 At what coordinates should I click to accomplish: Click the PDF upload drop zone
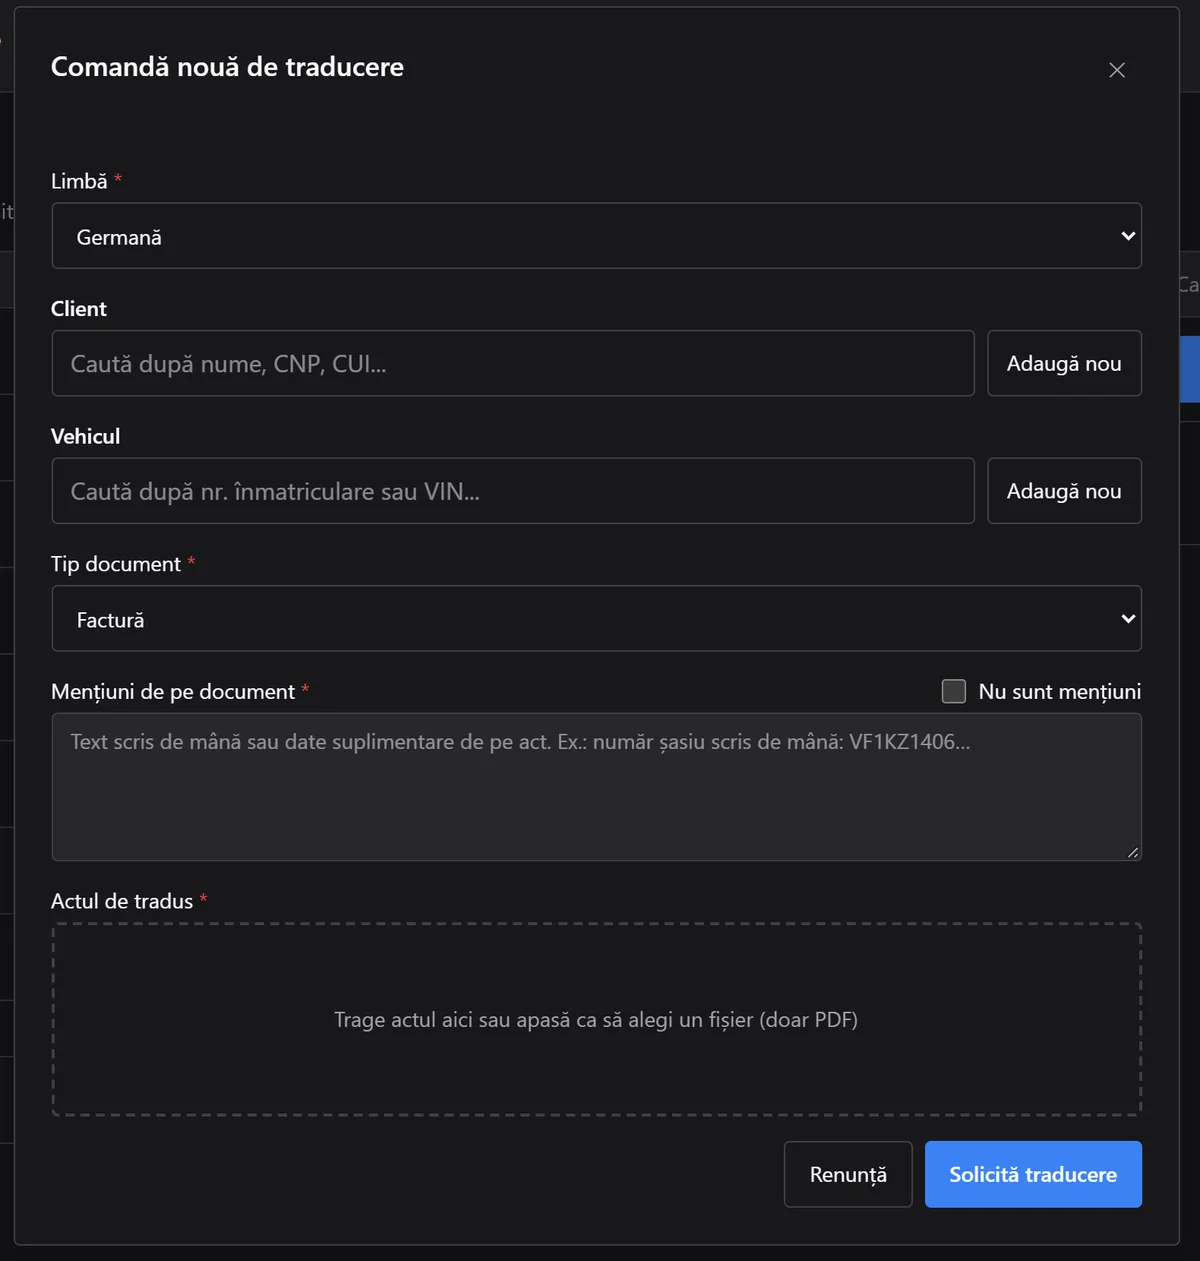point(596,1019)
